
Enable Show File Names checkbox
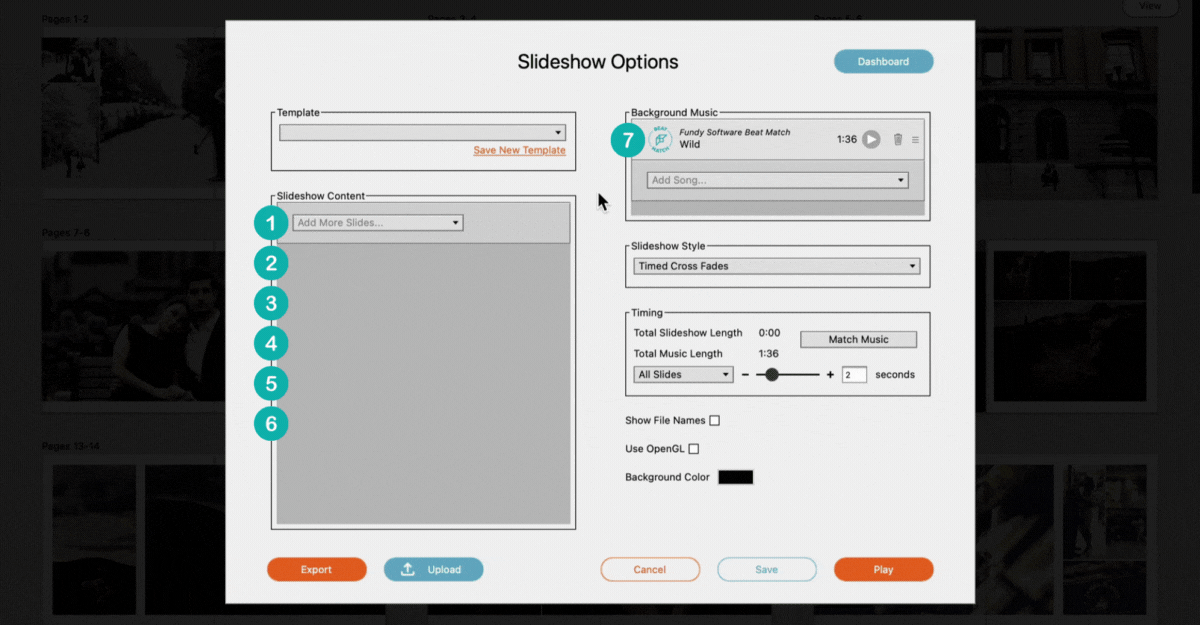click(x=714, y=421)
